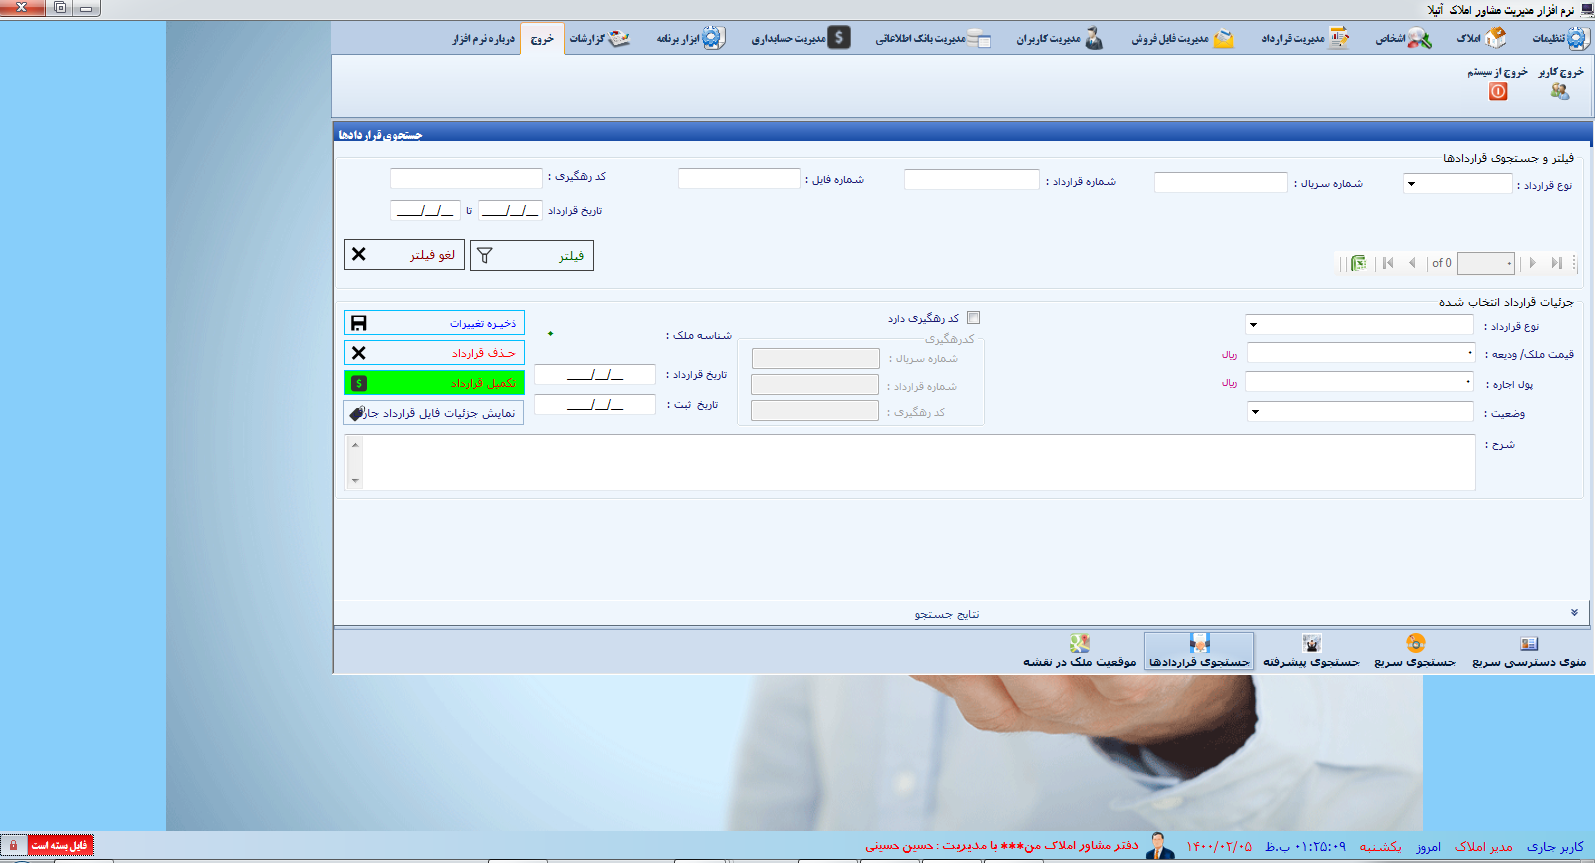1595x863 pixels.
Task: Open the اشخاص persons ribbon tab
Action: [x=1403, y=39]
